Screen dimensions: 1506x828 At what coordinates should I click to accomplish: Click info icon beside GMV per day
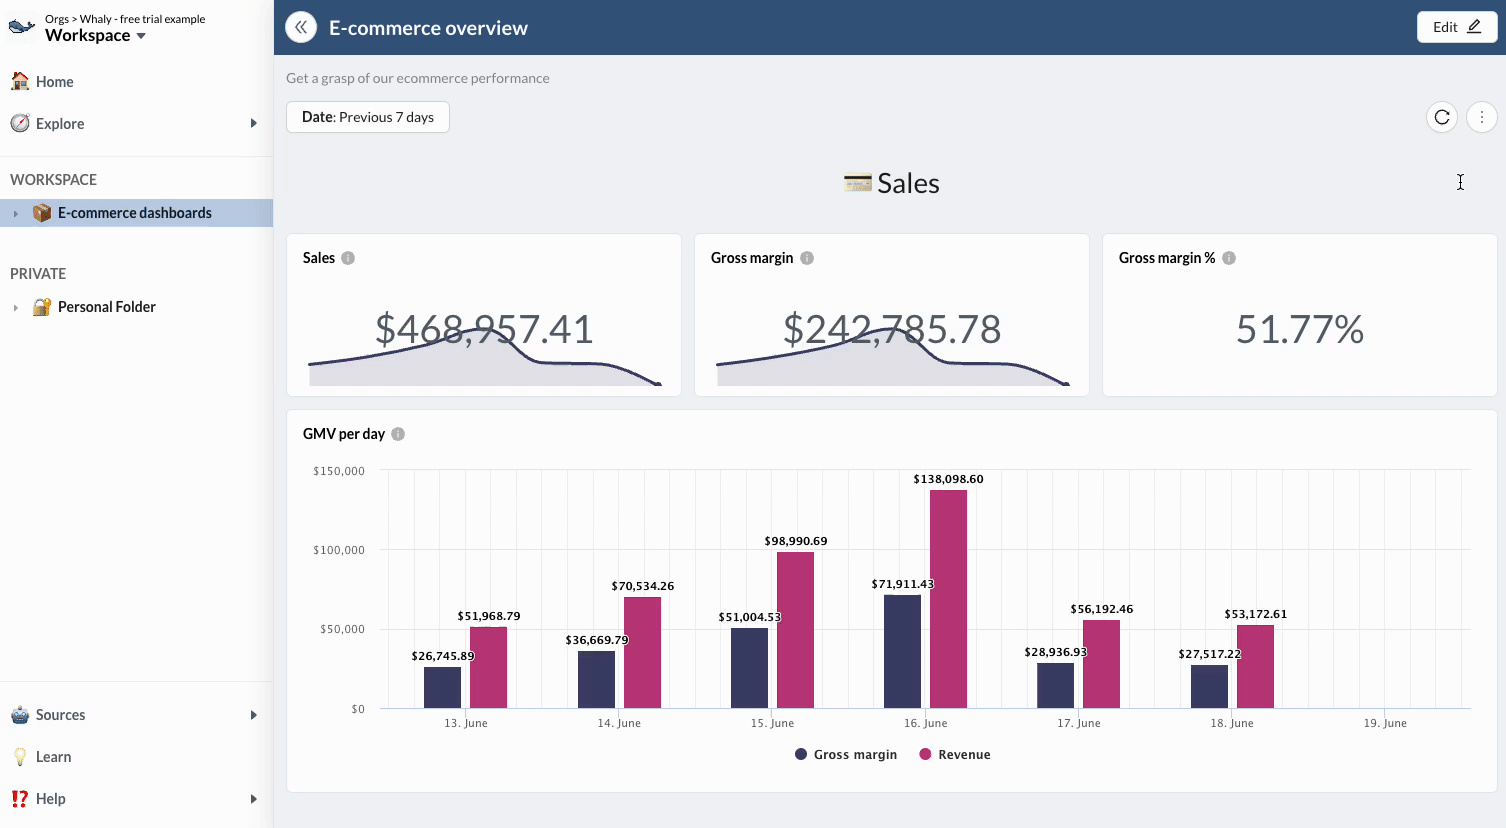(398, 434)
